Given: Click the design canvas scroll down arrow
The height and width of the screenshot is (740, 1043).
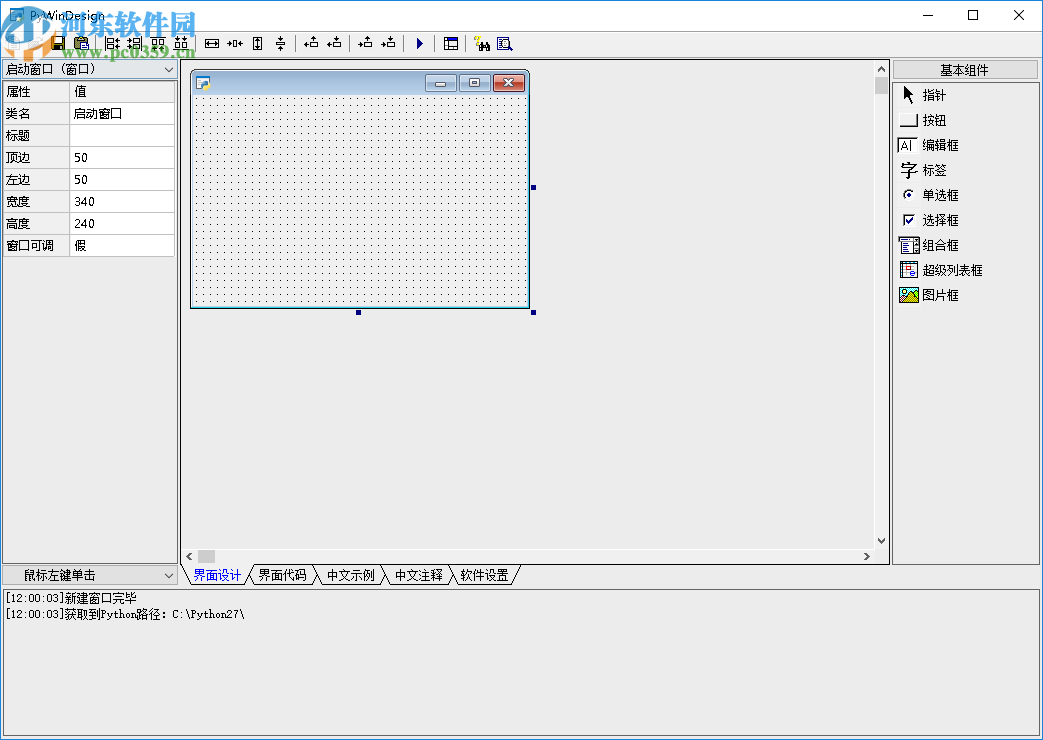Looking at the screenshot, I should [x=881, y=541].
